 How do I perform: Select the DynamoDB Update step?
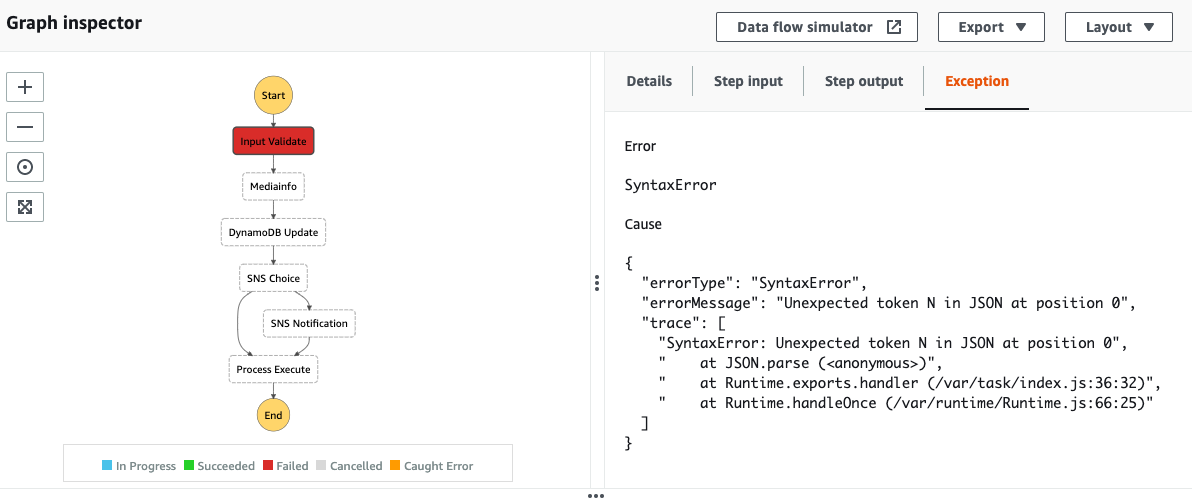[x=274, y=233]
